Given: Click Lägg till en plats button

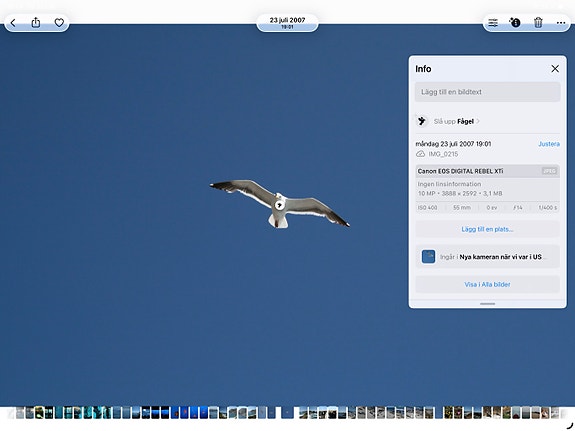Looking at the screenshot, I should [487, 229].
